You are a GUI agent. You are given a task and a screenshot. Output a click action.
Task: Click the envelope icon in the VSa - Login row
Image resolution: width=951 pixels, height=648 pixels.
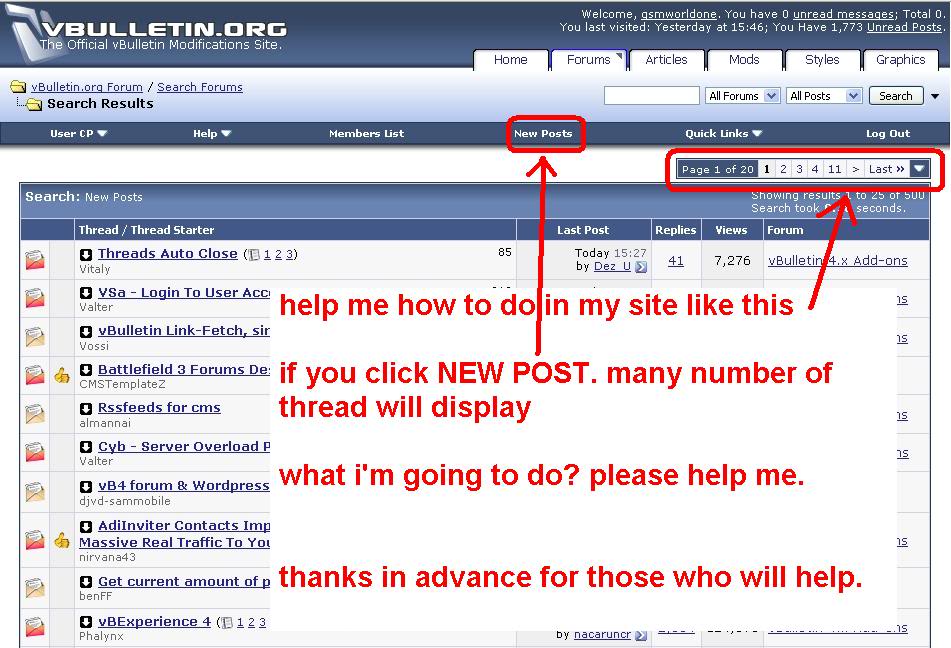[35, 298]
